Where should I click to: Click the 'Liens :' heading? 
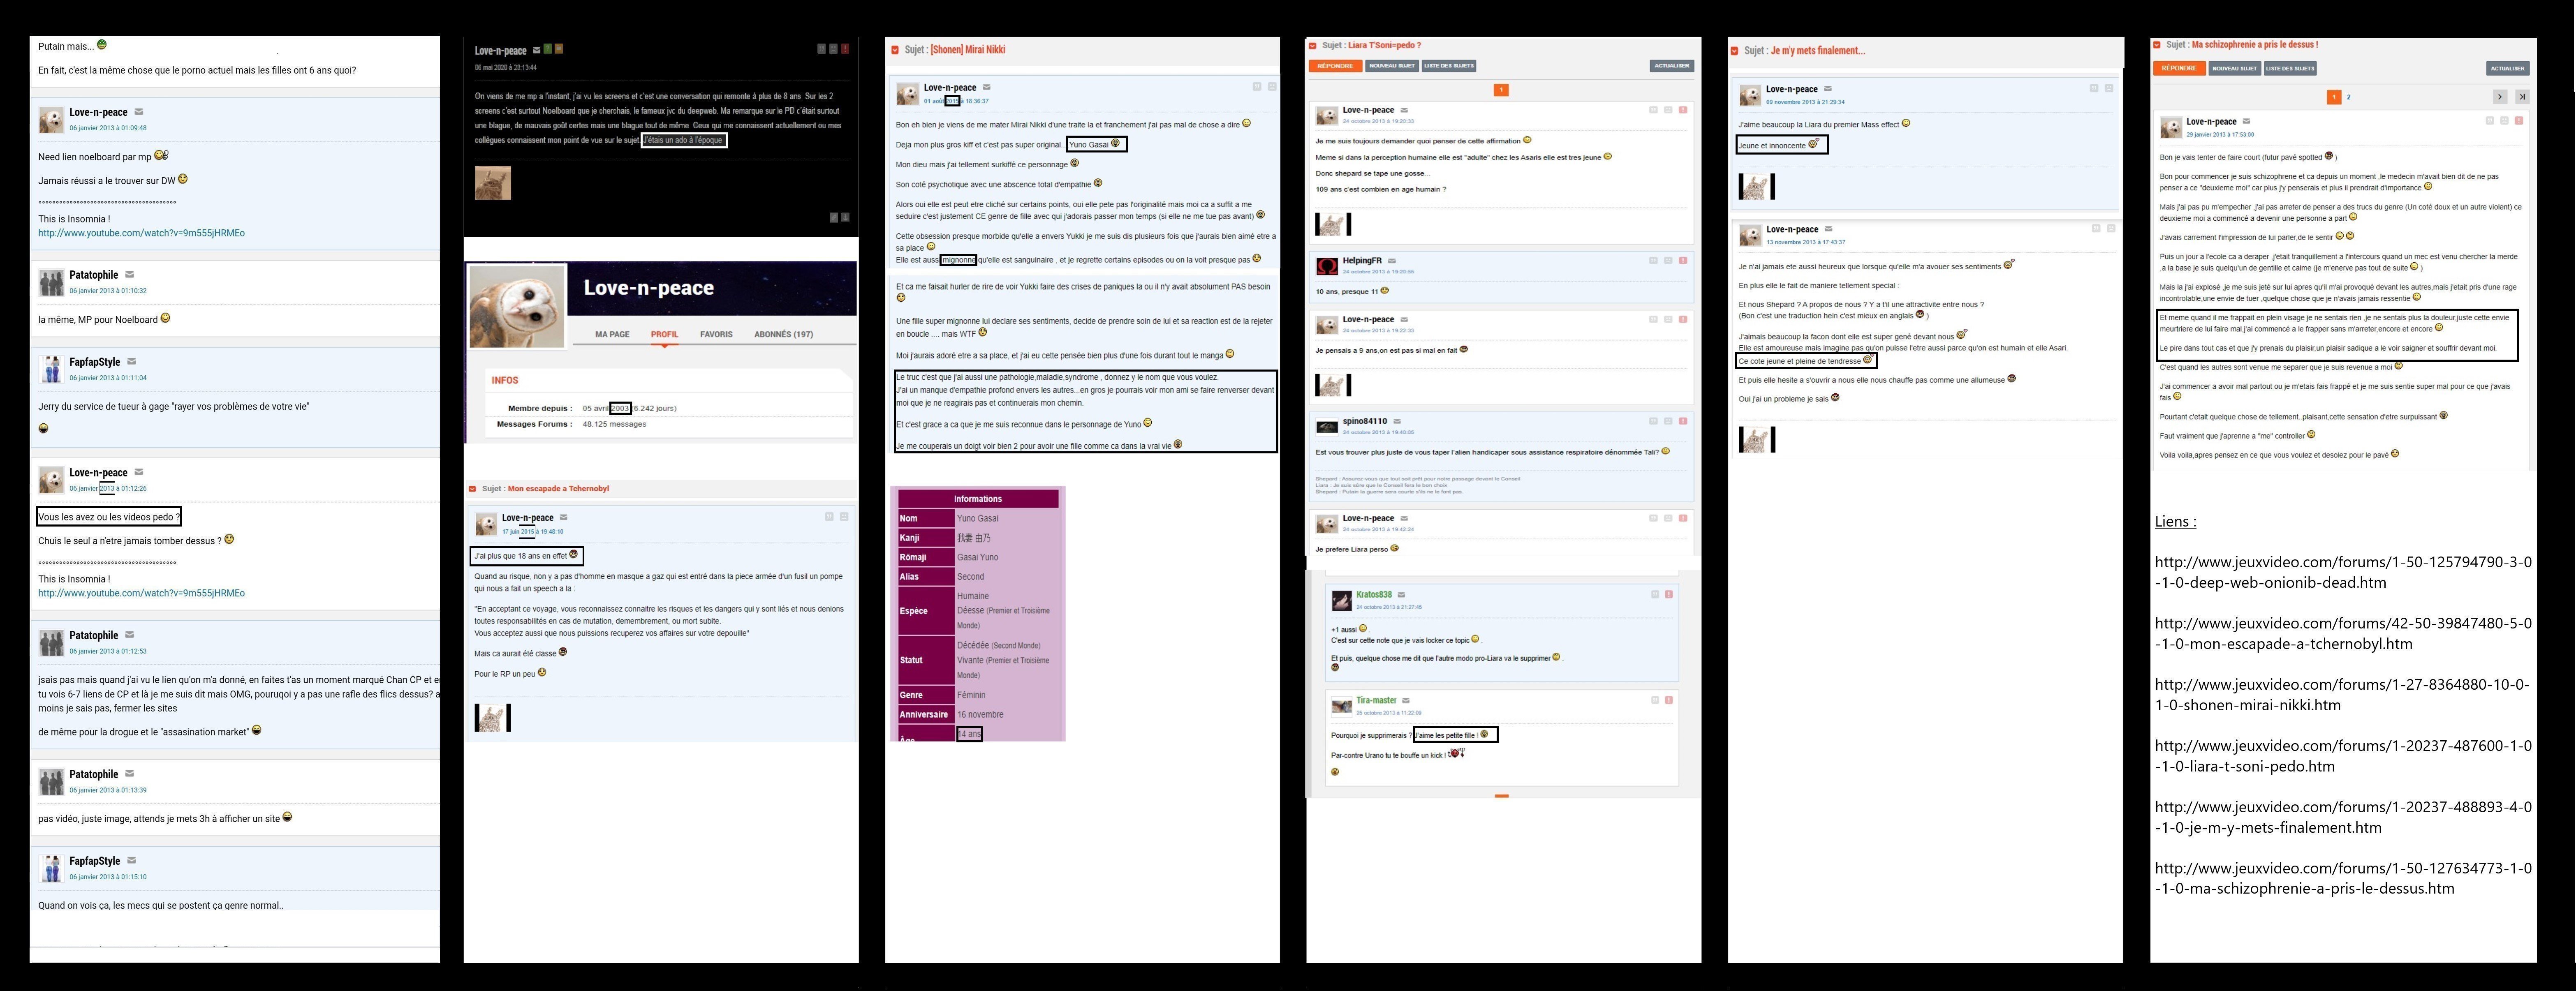(x=2175, y=521)
